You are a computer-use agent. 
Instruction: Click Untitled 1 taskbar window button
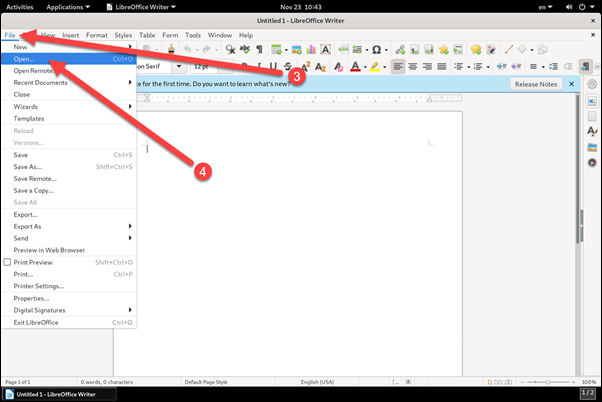coord(60,394)
